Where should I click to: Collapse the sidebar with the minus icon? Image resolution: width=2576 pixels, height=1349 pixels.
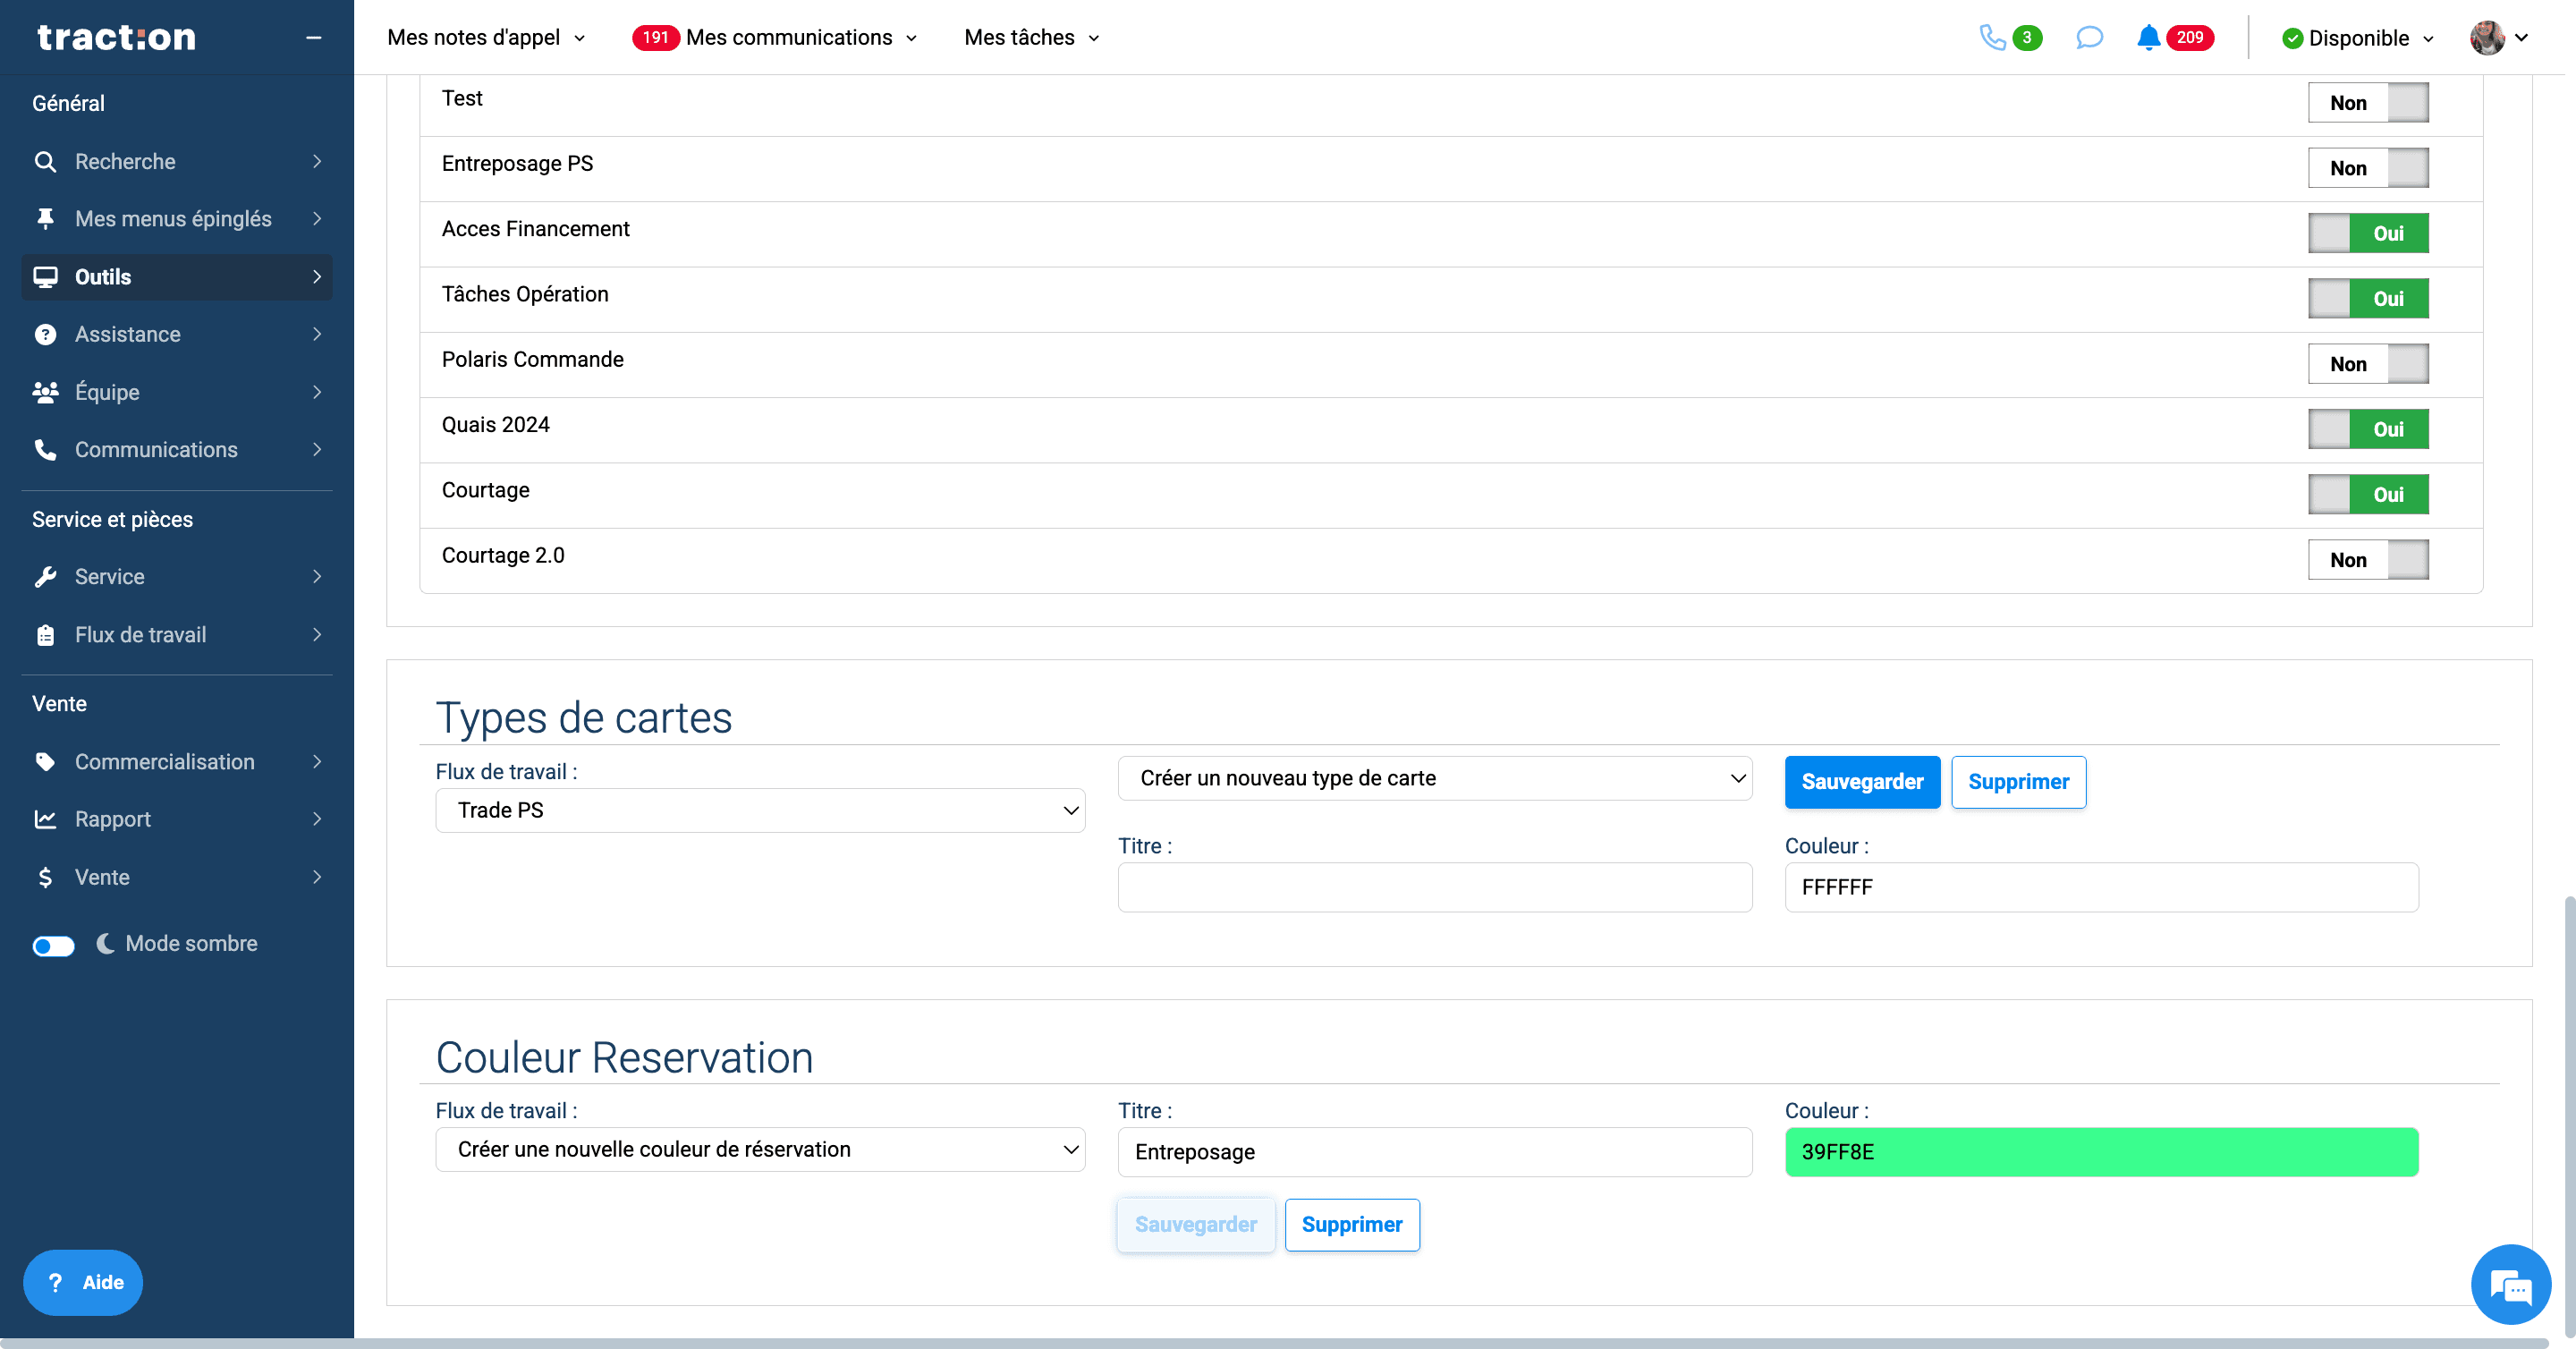click(313, 38)
